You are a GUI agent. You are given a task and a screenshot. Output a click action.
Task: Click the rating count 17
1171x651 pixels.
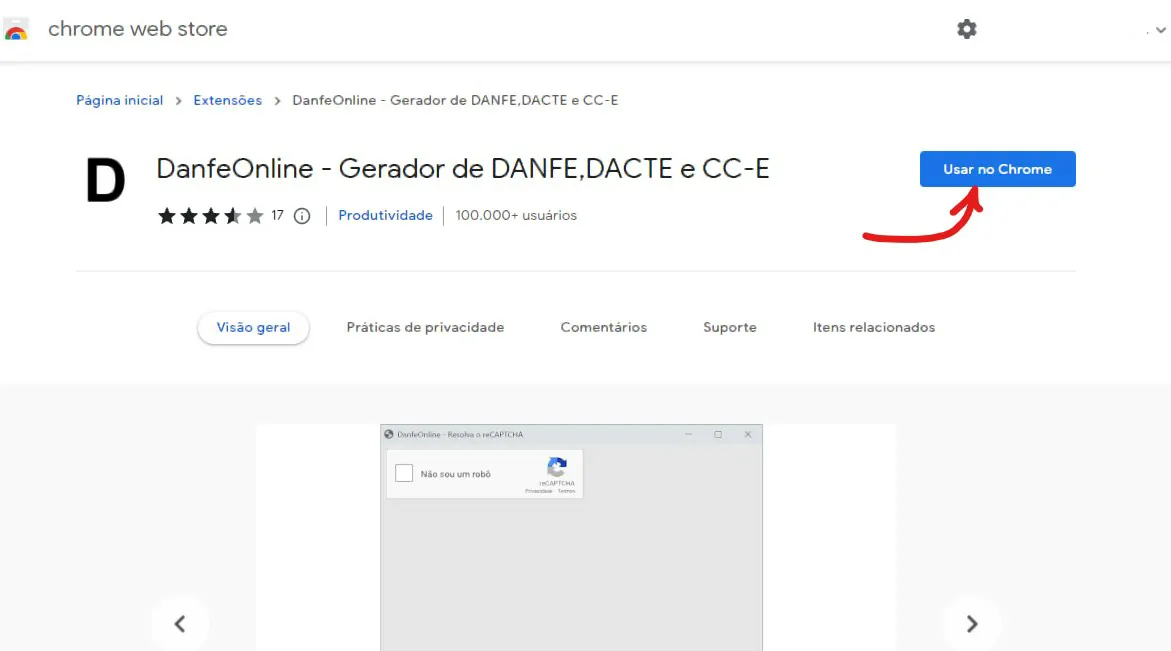tap(278, 216)
